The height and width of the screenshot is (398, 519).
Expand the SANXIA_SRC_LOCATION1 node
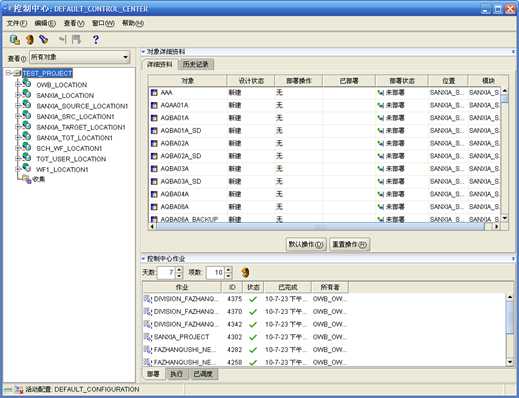click(19, 116)
